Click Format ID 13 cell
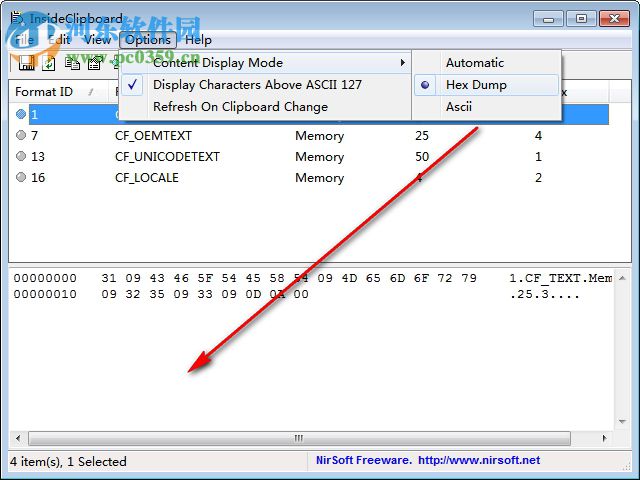 click(38, 156)
